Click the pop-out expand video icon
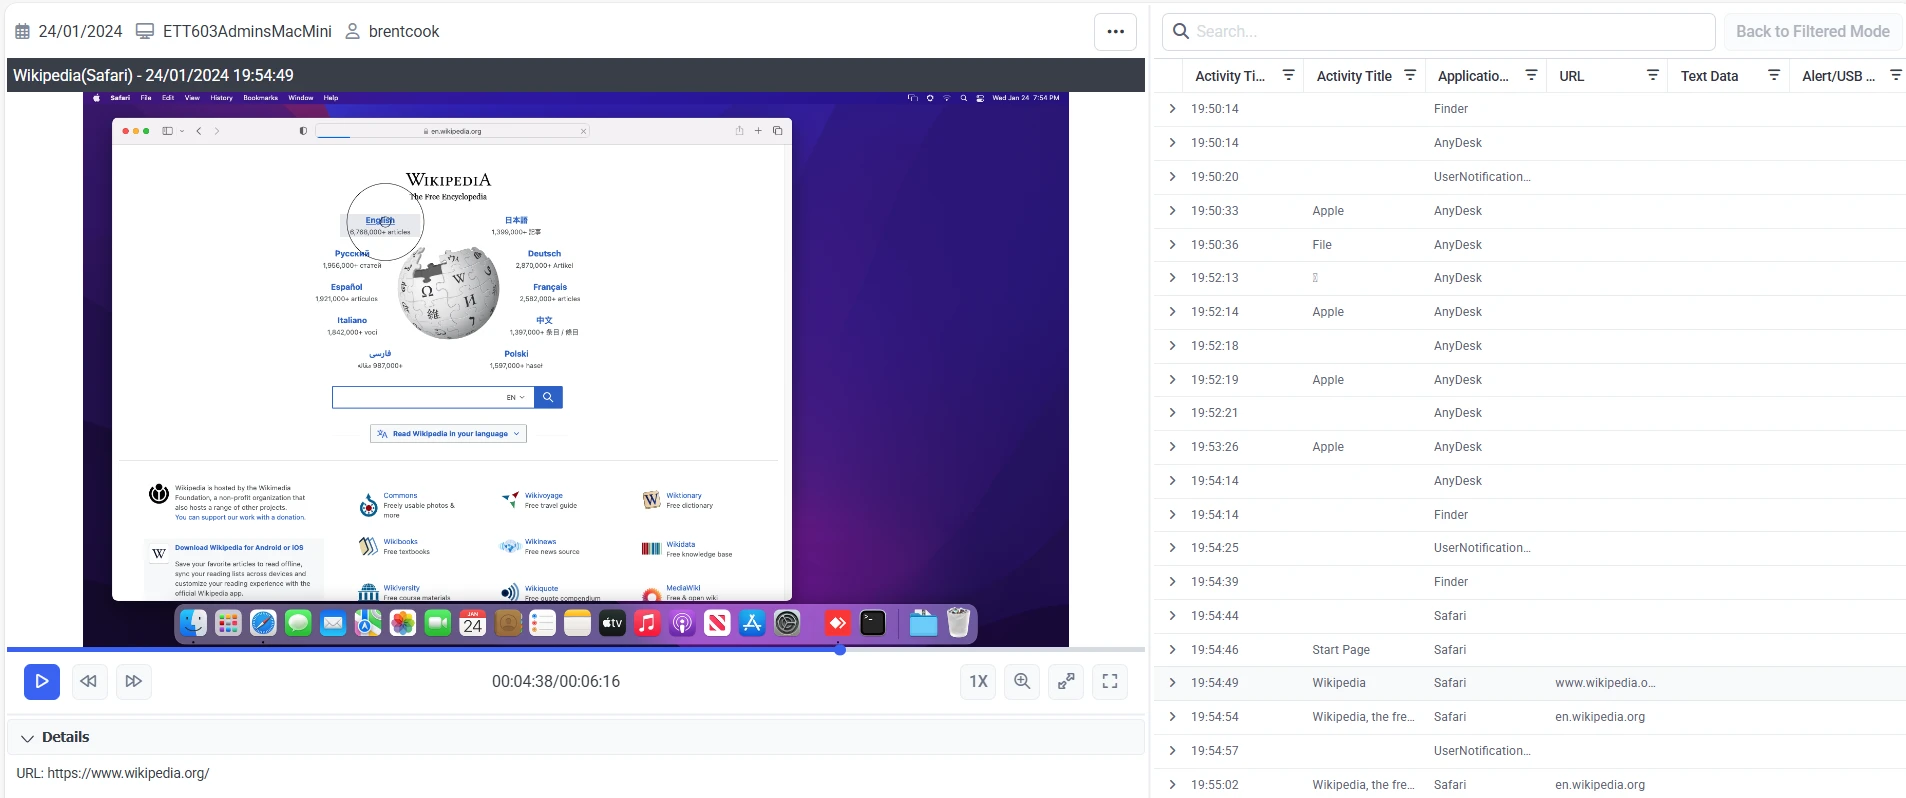 coord(1066,681)
